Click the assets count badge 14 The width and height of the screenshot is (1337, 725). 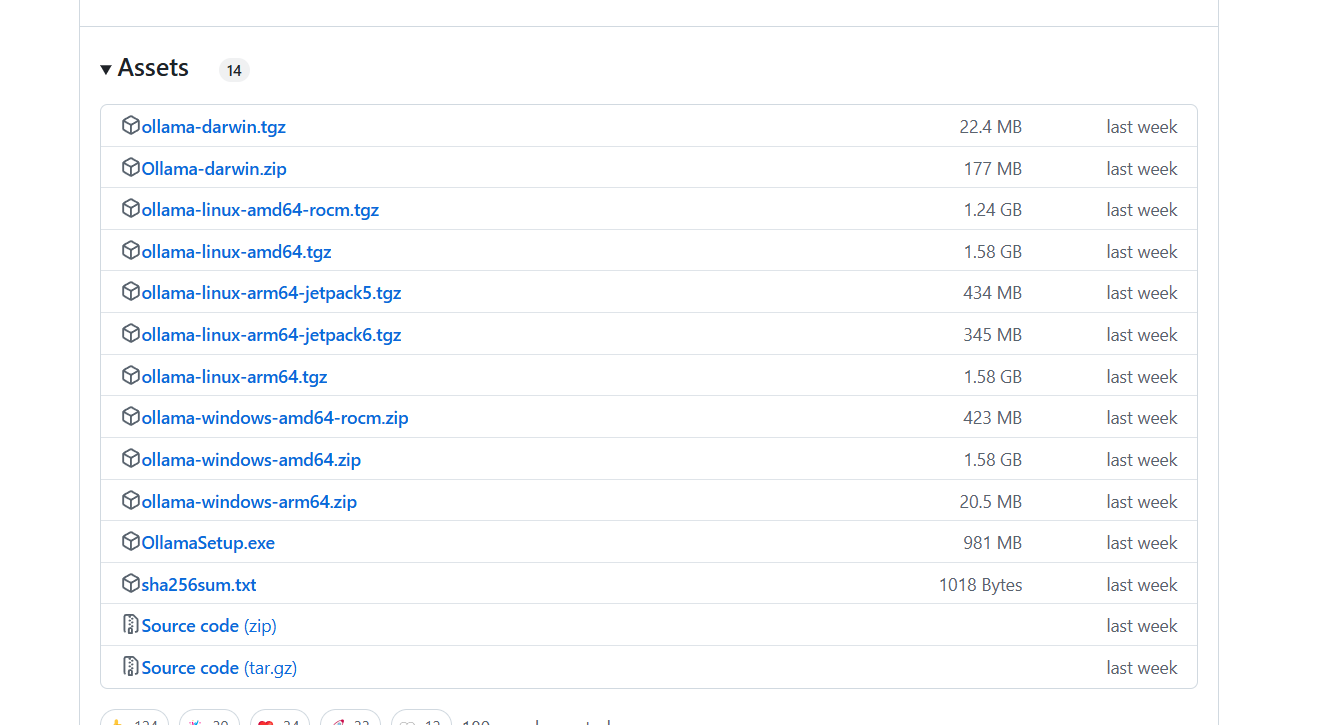pos(234,70)
